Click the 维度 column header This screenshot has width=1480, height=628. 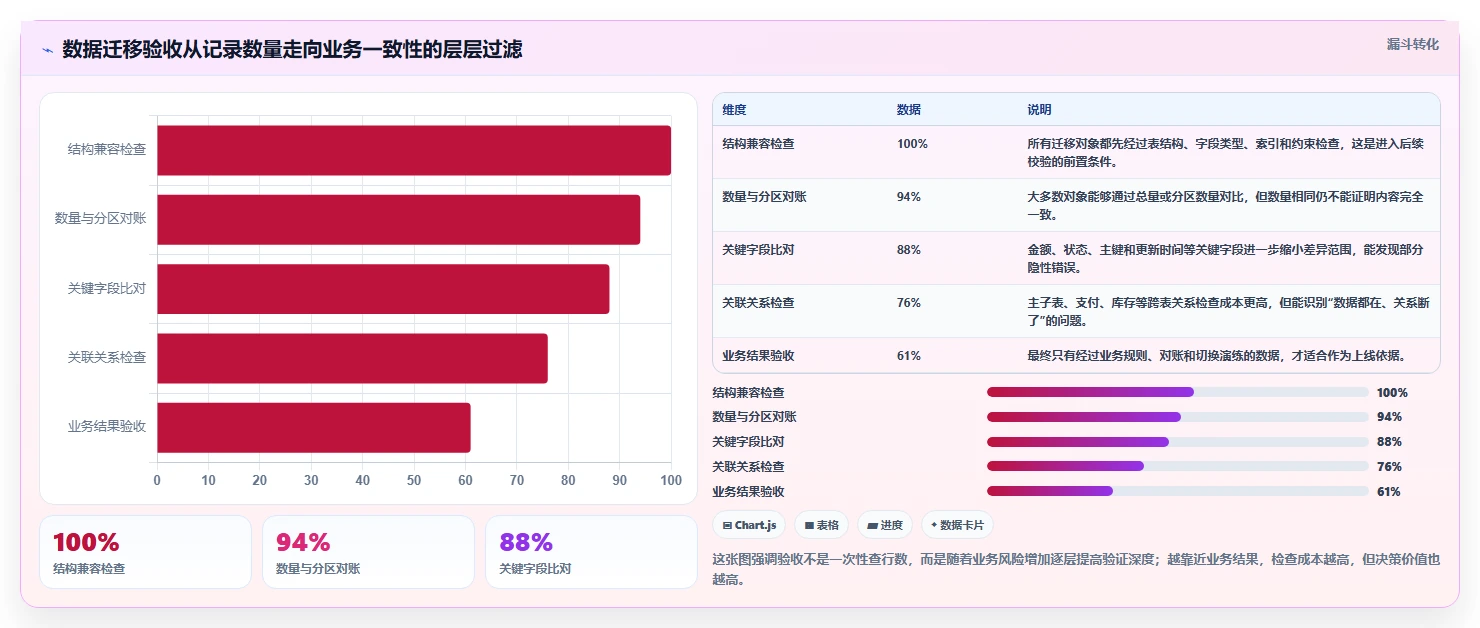pos(734,110)
